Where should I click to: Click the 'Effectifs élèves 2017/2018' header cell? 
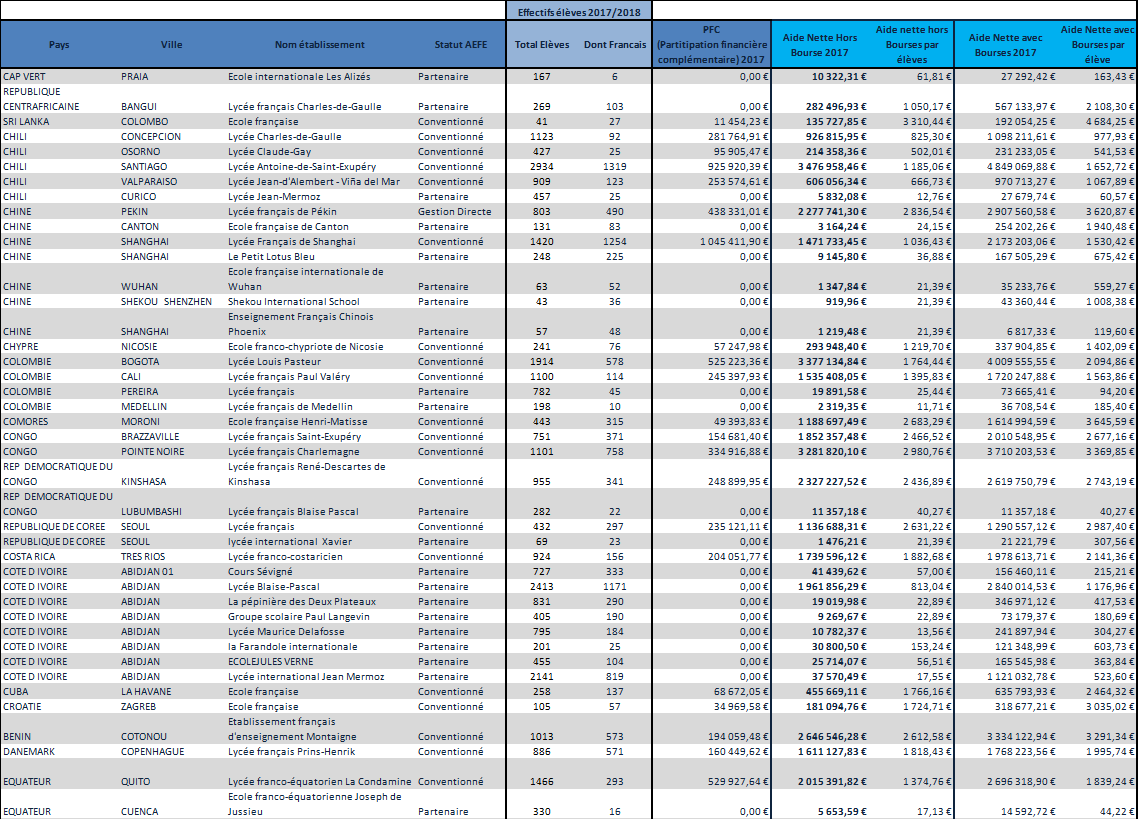(x=579, y=11)
